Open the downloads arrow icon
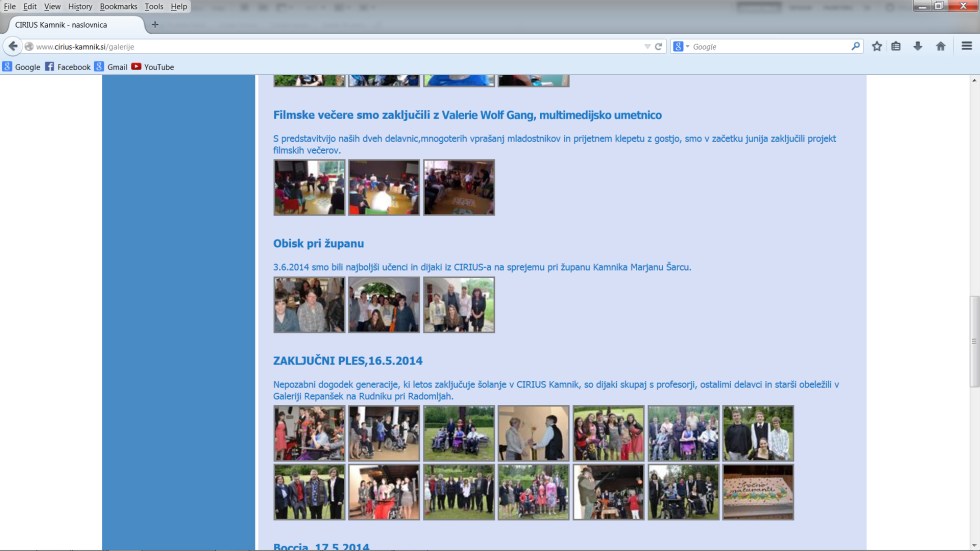Viewport: 980px width, 551px height. [918, 46]
